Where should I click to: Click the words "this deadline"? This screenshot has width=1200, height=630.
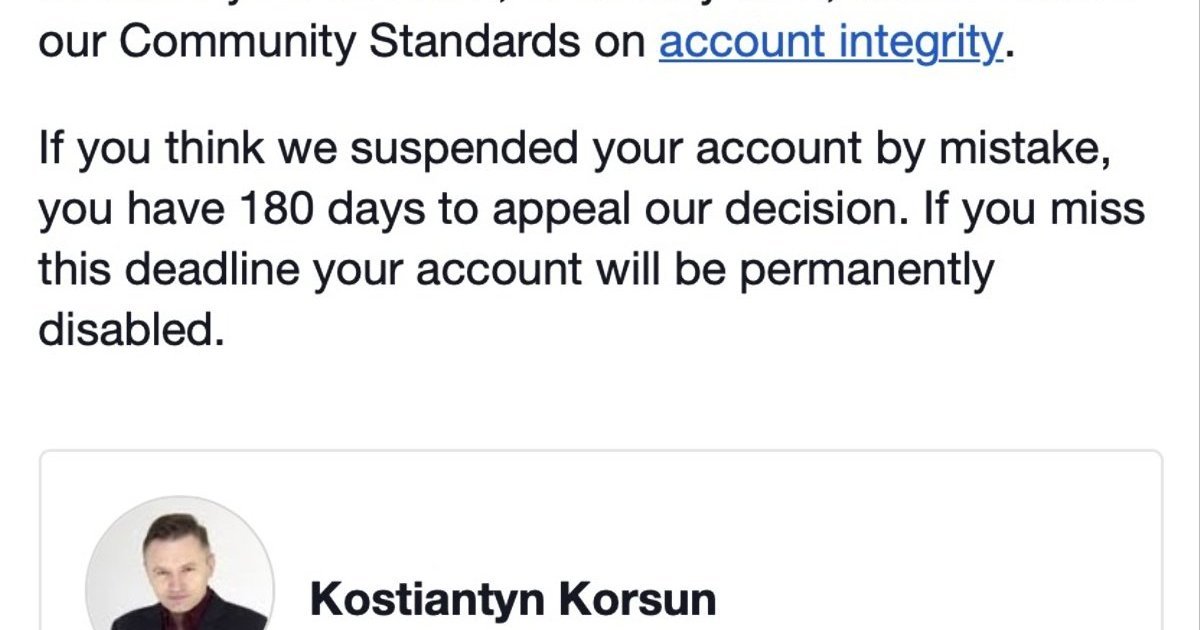pyautogui.click(x=170, y=270)
